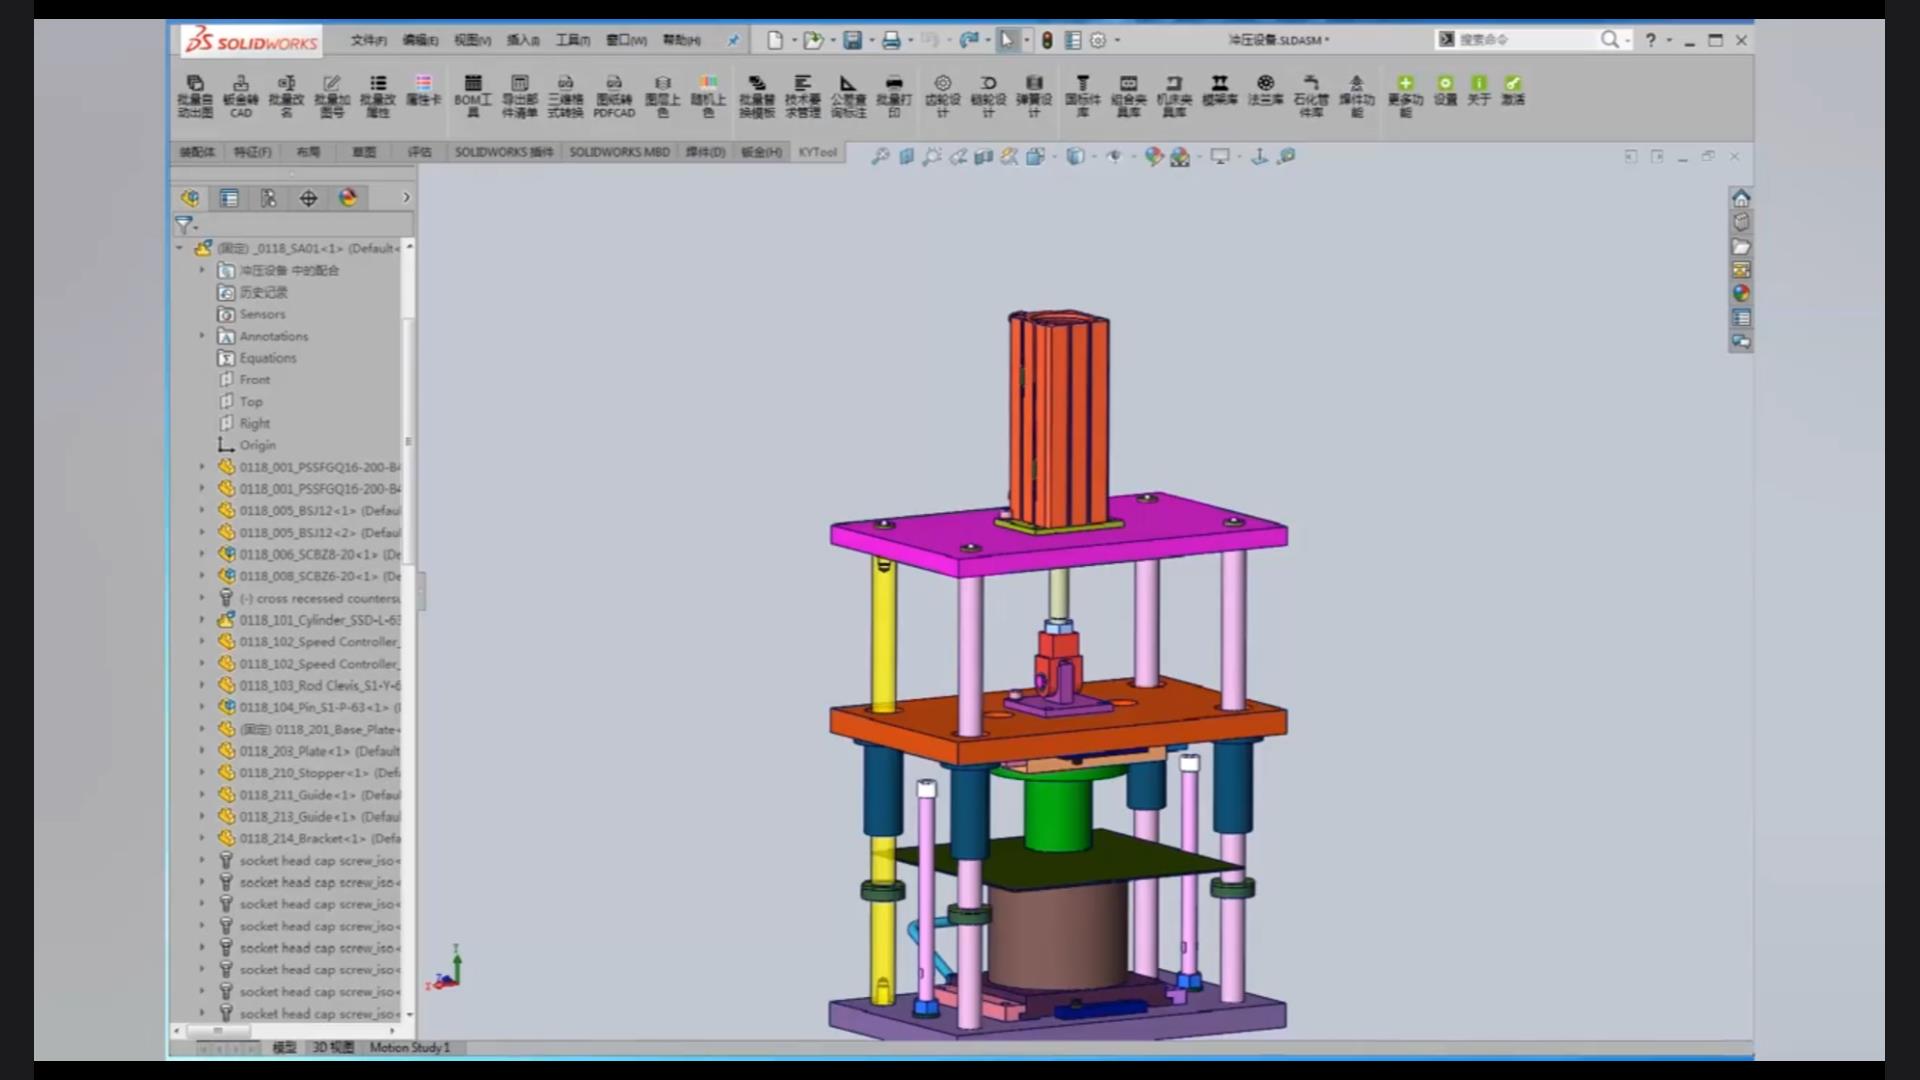Click the rotate view icon in toolbar
Viewport: 1920px width, 1080px height.
pos(959,156)
